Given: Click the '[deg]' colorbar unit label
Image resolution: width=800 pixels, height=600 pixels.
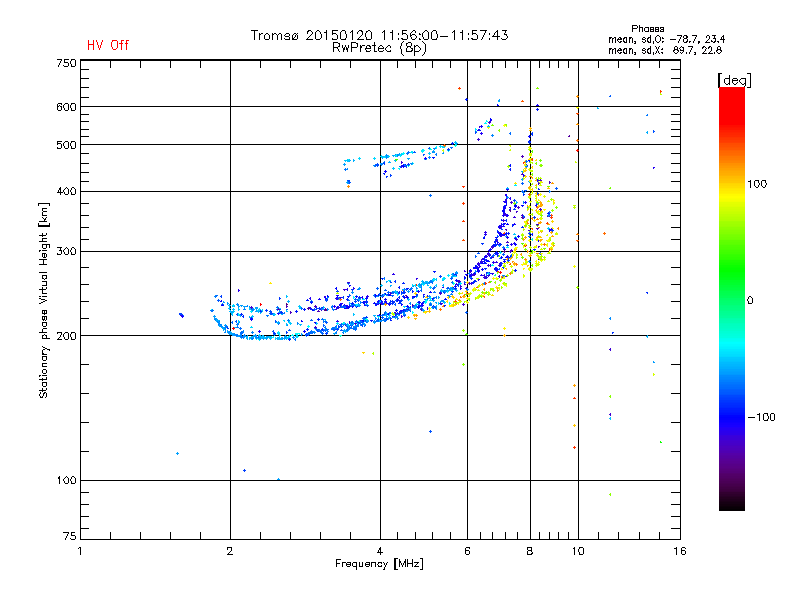Looking at the screenshot, I should point(734,80).
